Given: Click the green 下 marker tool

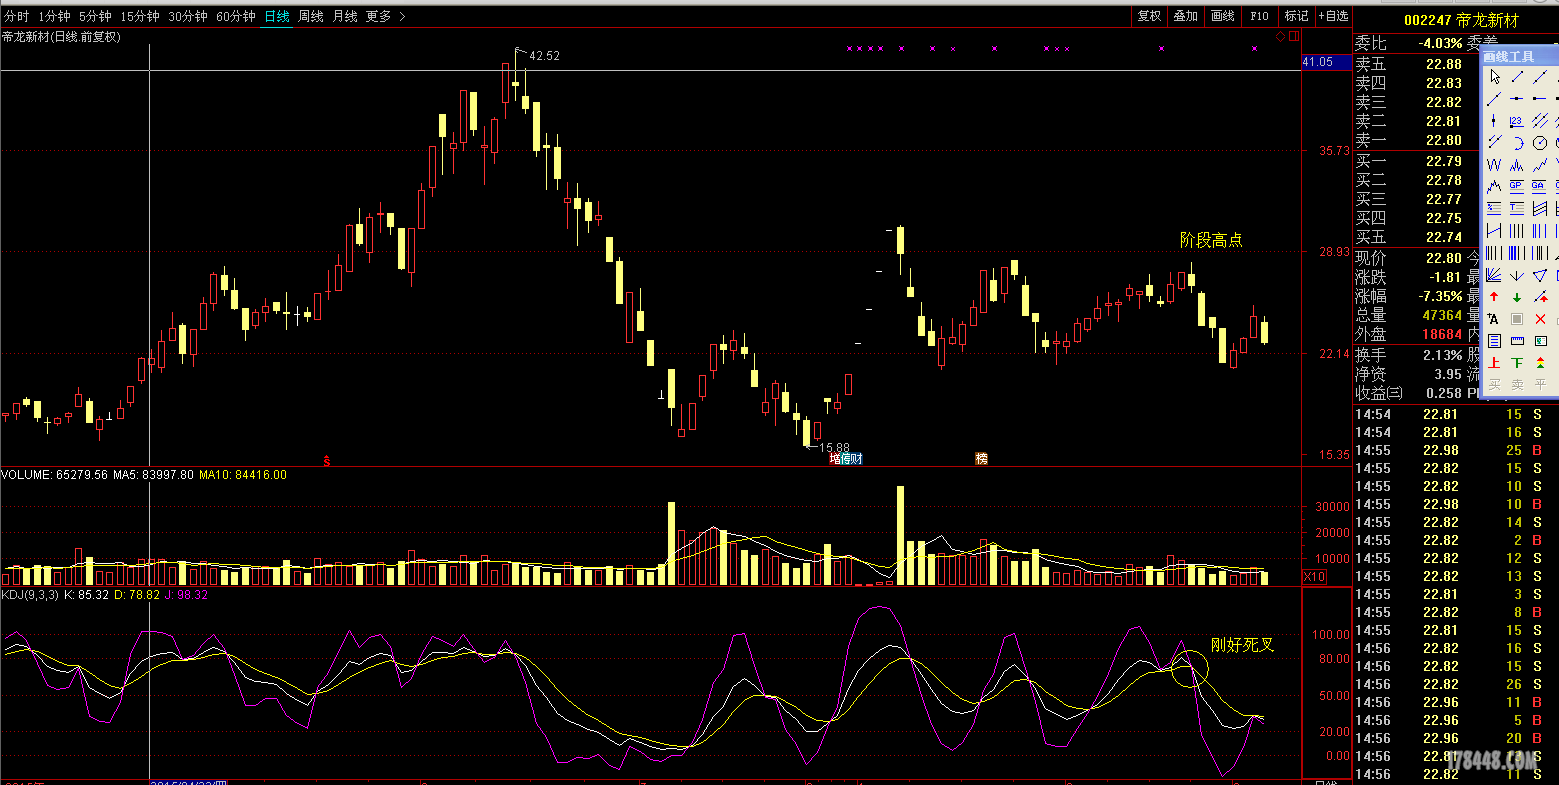Looking at the screenshot, I should pos(1517,363).
